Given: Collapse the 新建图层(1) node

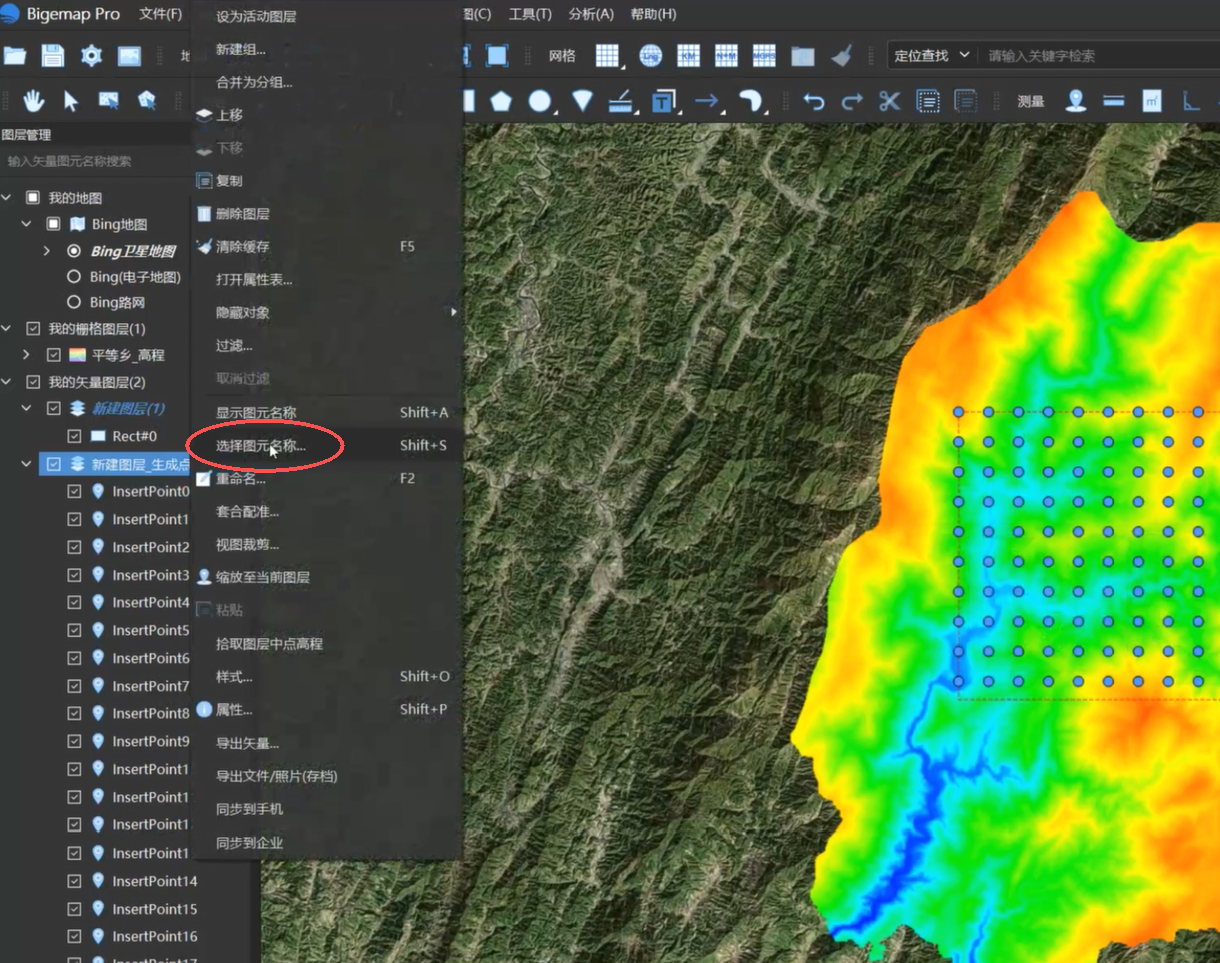Looking at the screenshot, I should tap(27, 408).
